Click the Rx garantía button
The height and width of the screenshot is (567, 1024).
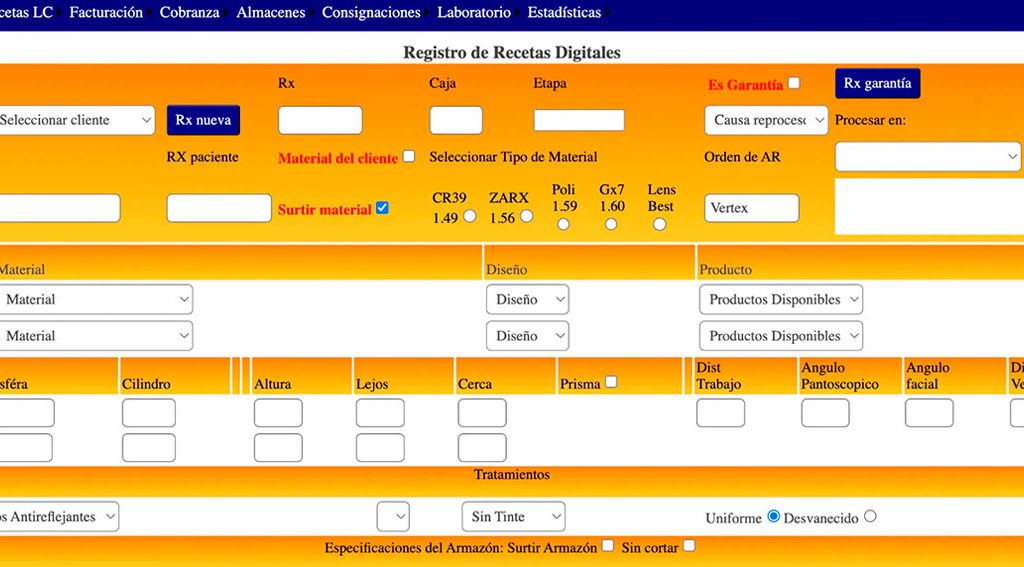point(877,84)
